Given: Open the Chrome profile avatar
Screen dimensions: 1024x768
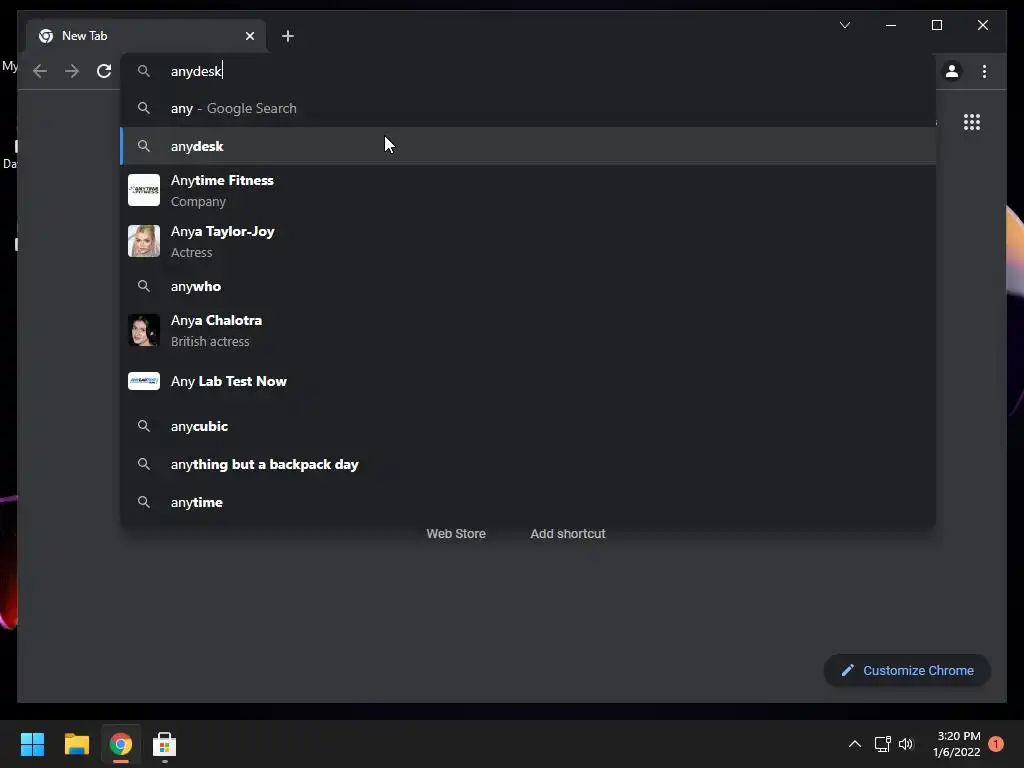Looking at the screenshot, I should point(952,71).
